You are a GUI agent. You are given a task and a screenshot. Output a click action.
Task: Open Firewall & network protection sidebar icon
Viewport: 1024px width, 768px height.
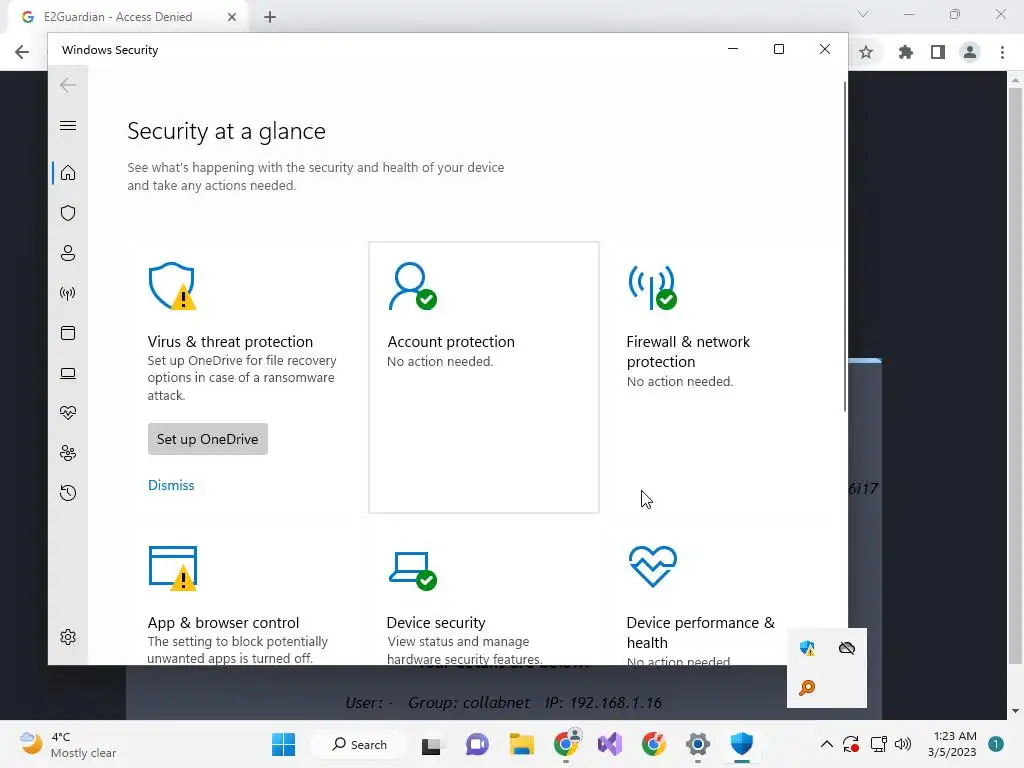[68, 293]
